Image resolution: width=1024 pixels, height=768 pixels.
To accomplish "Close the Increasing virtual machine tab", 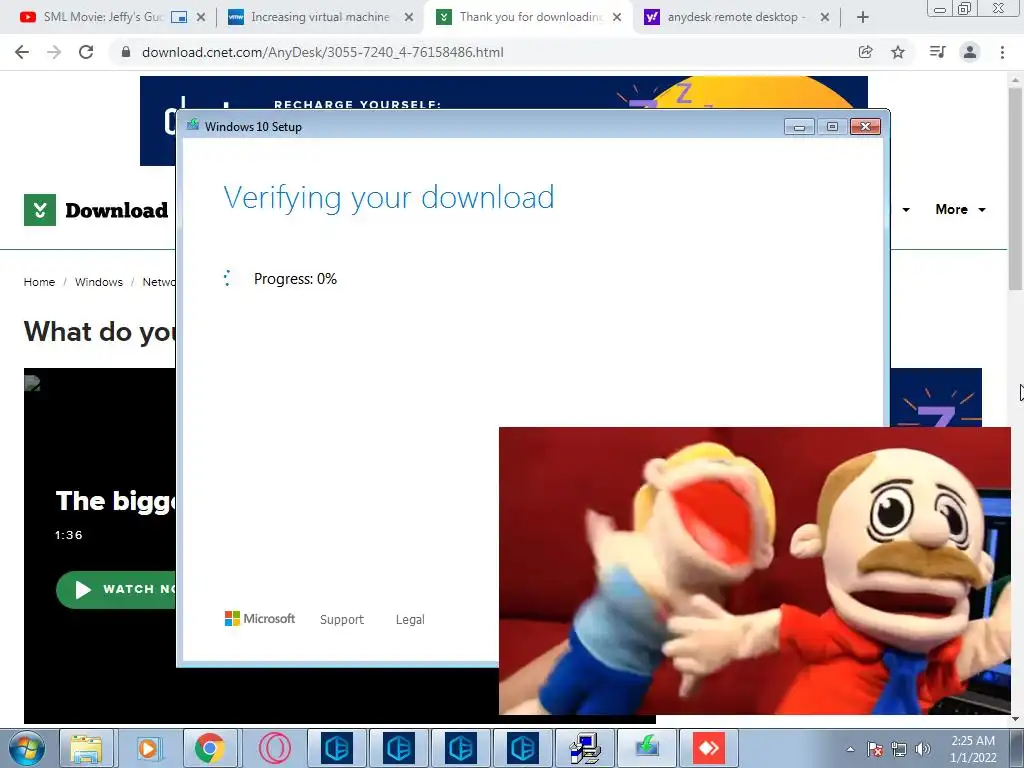I will [409, 18].
